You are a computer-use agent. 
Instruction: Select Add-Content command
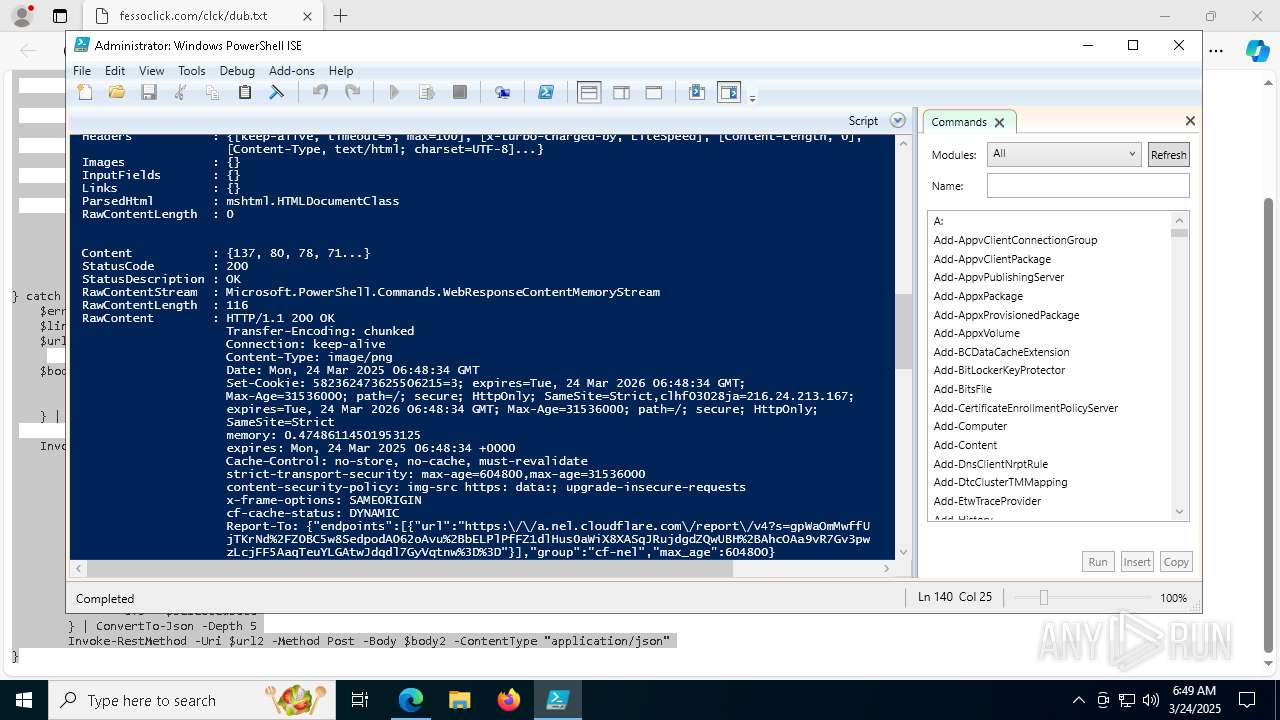(965, 445)
